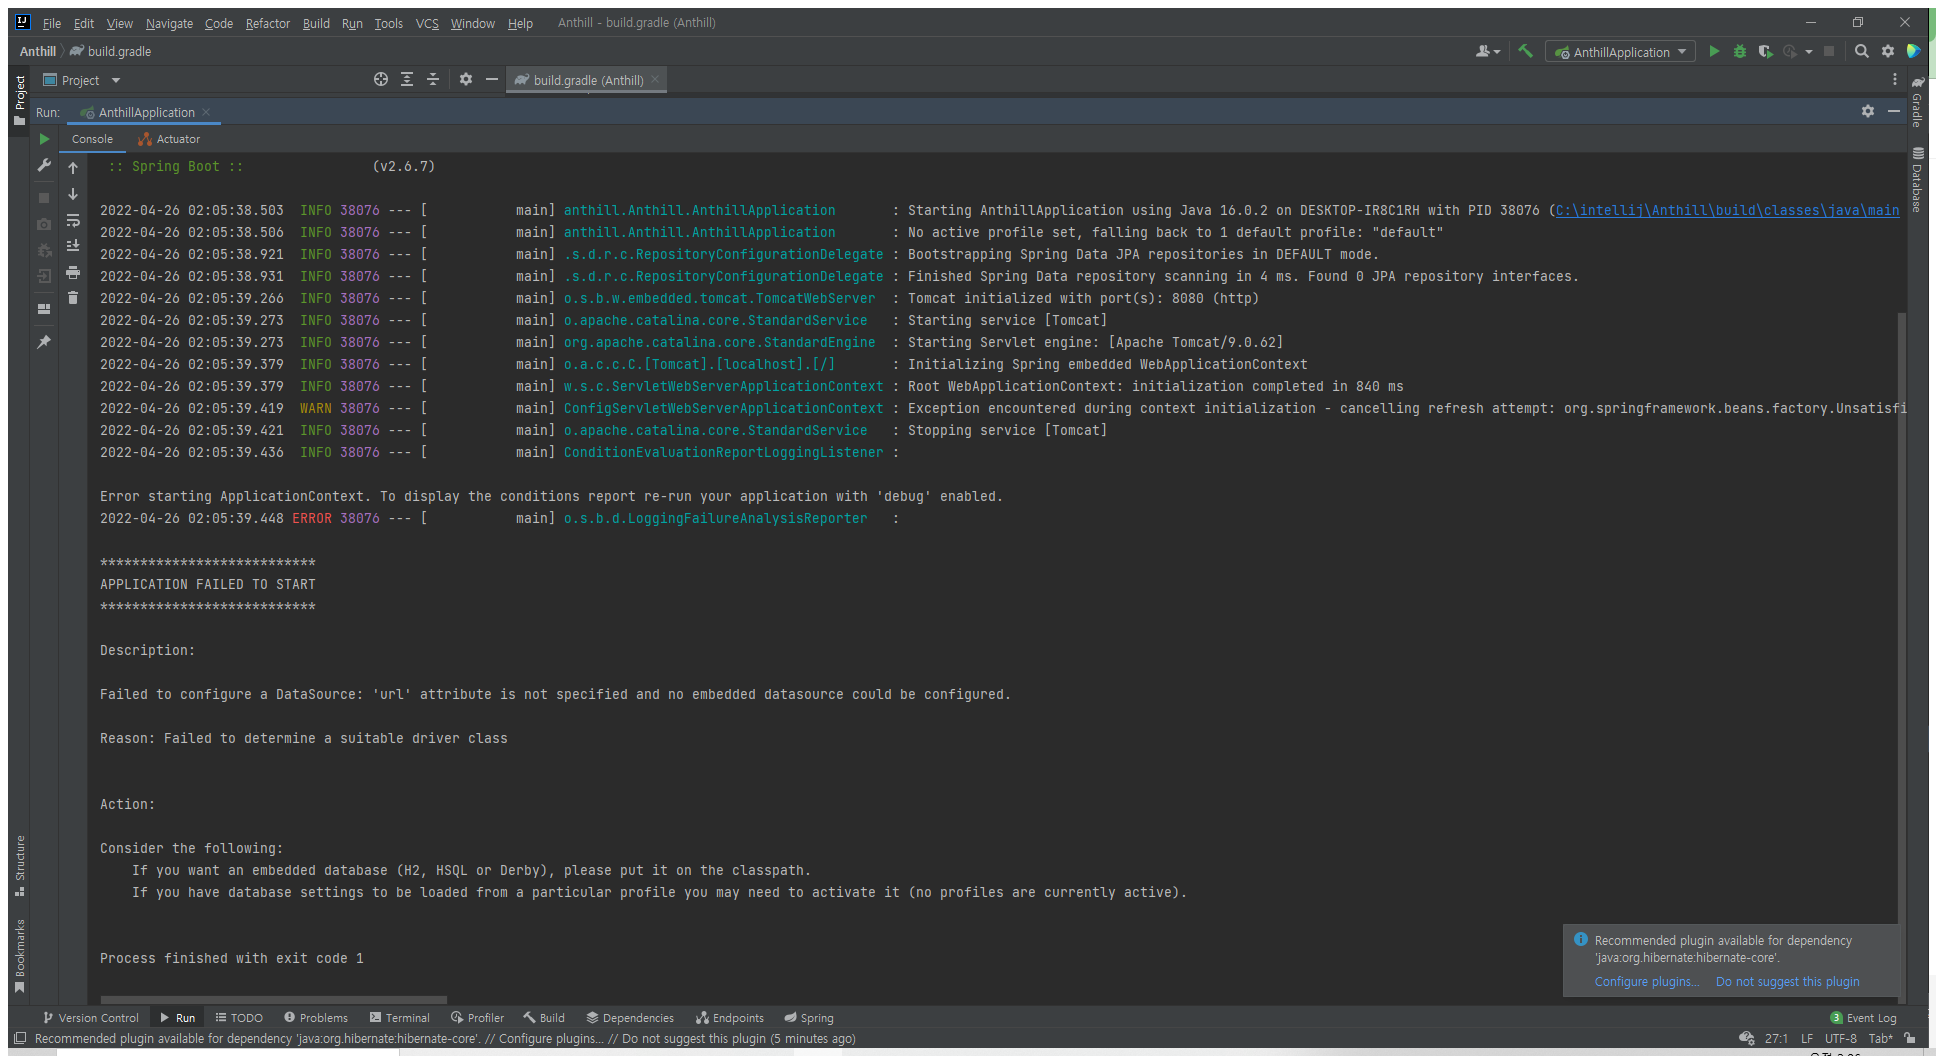The width and height of the screenshot is (1936, 1056).
Task: Collapse all in Project pane
Action: 433,79
